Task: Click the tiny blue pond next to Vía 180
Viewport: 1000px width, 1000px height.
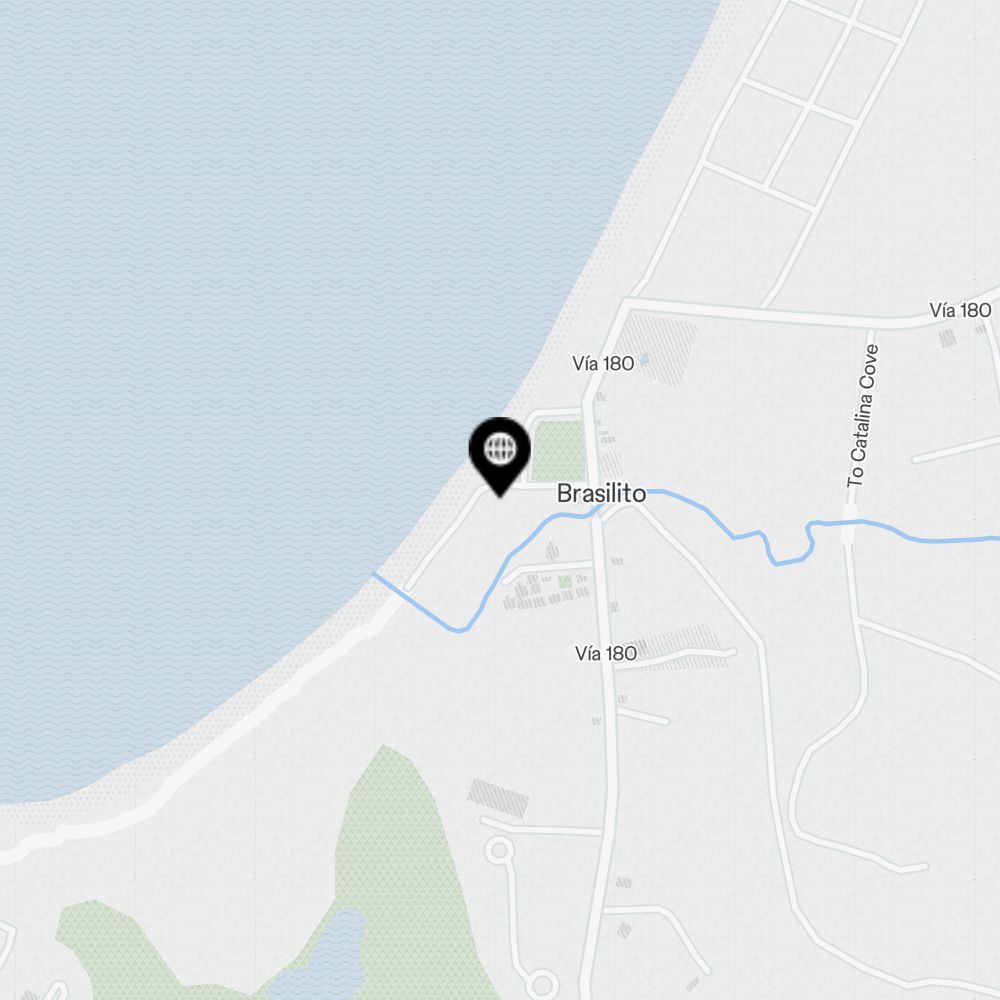Action: pos(644,360)
